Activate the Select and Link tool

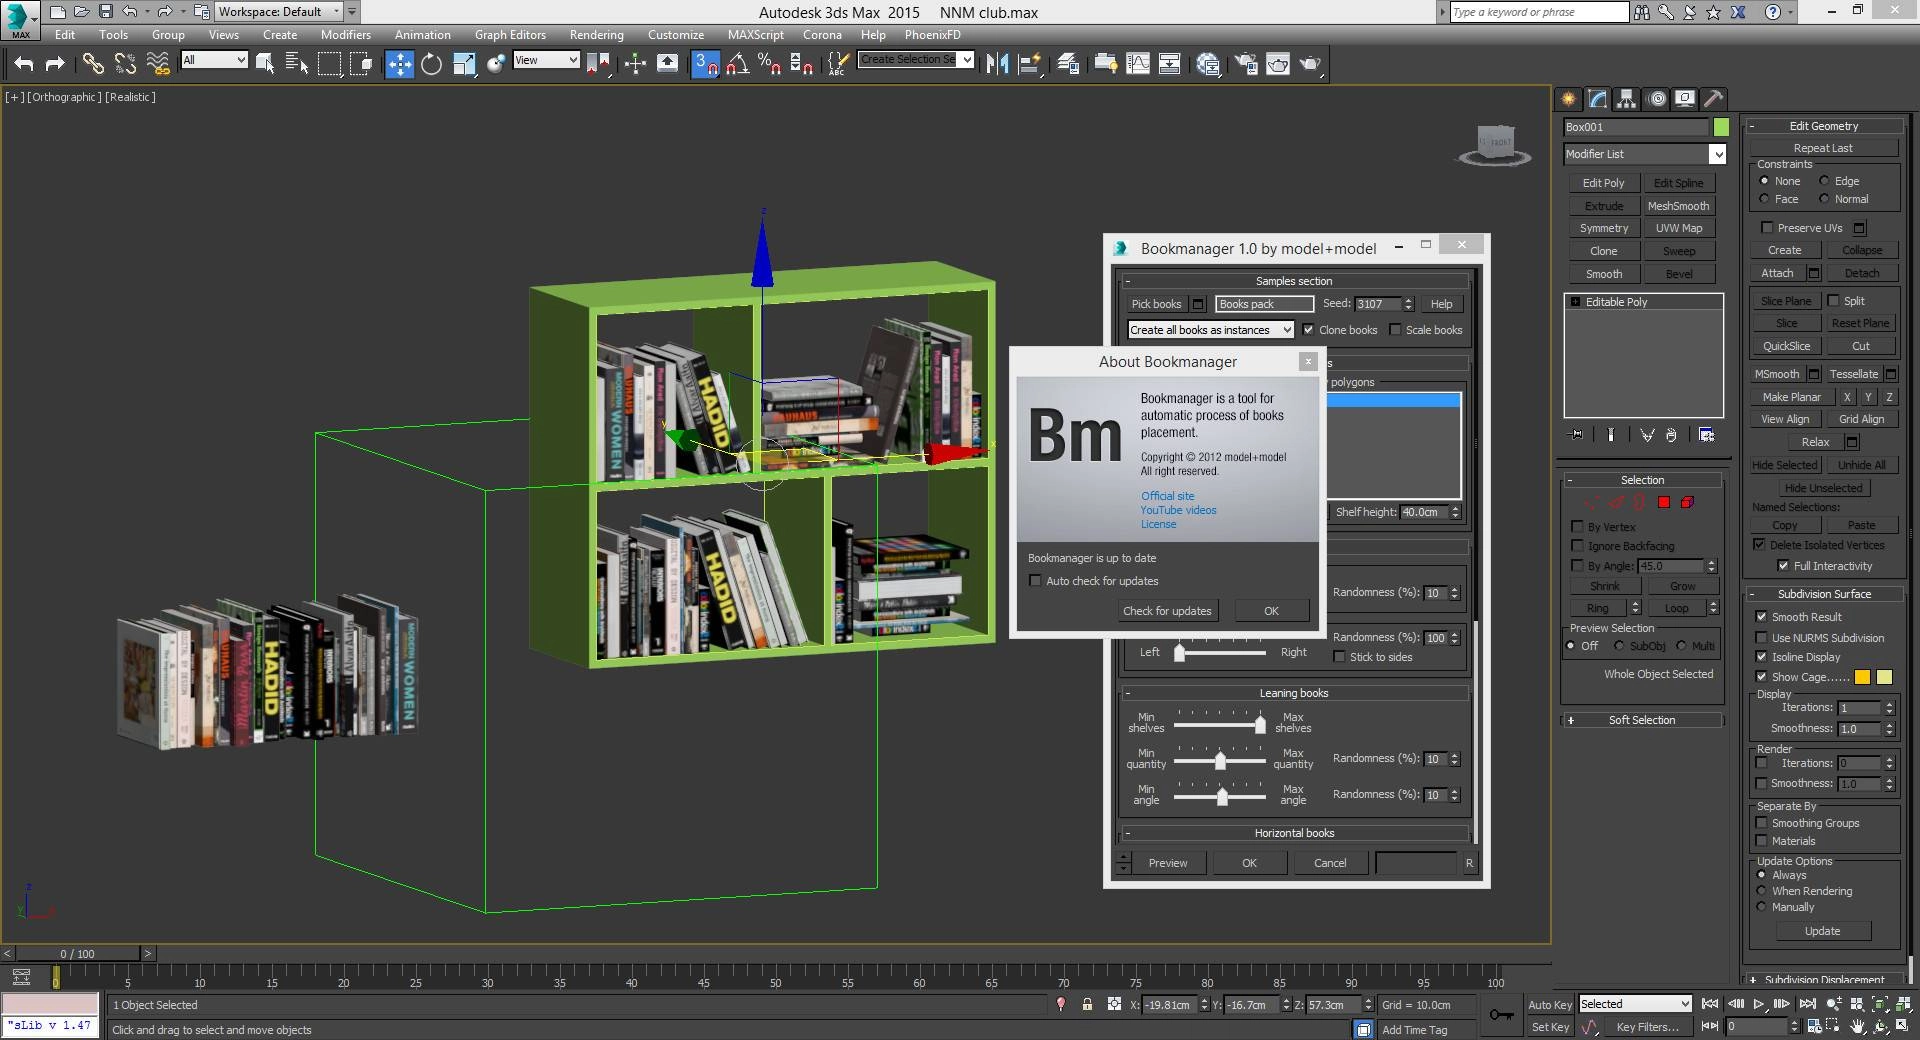93,64
